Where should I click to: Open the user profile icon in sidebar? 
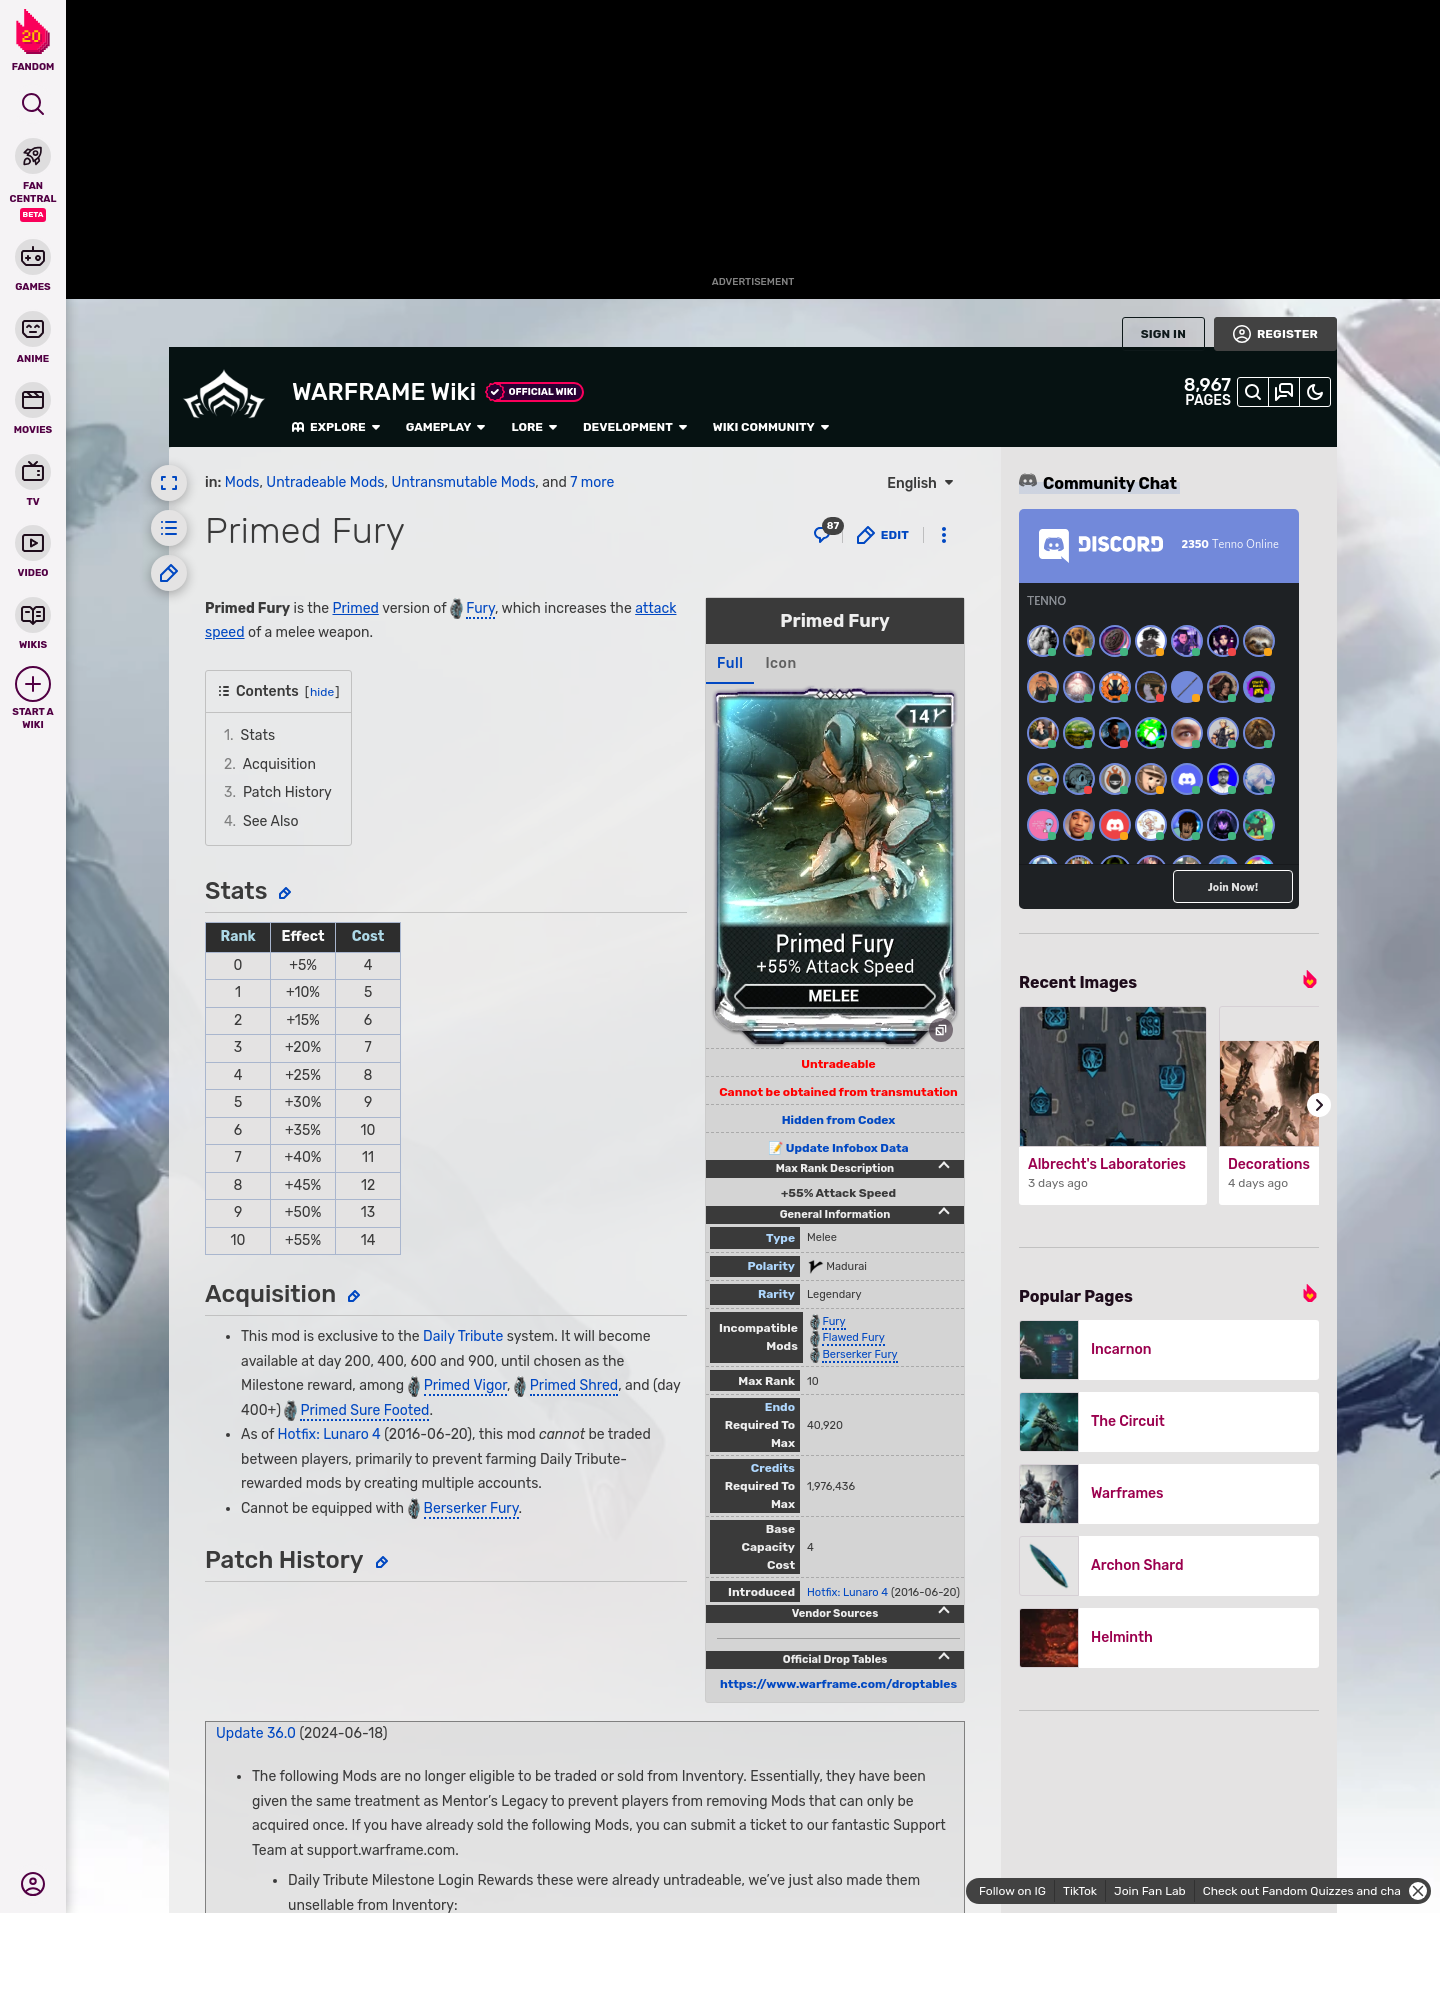pos(33,1884)
